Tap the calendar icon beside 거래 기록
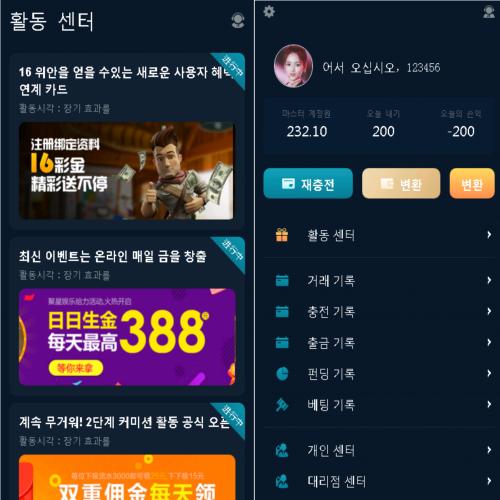This screenshot has width=500, height=500. [x=282, y=280]
